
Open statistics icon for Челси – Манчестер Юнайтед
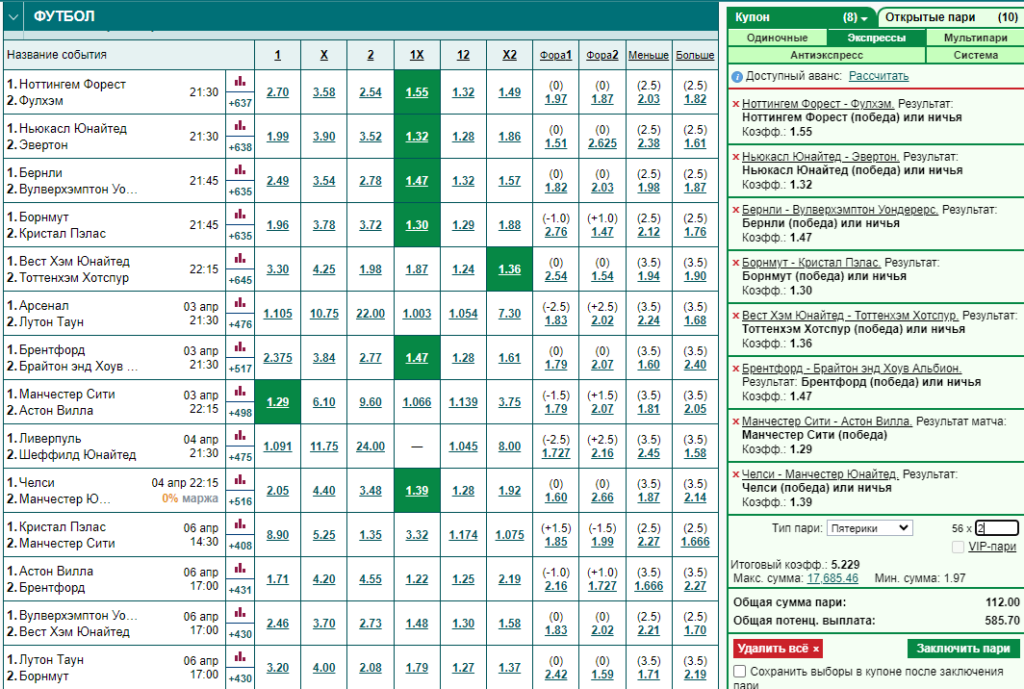pos(240,480)
